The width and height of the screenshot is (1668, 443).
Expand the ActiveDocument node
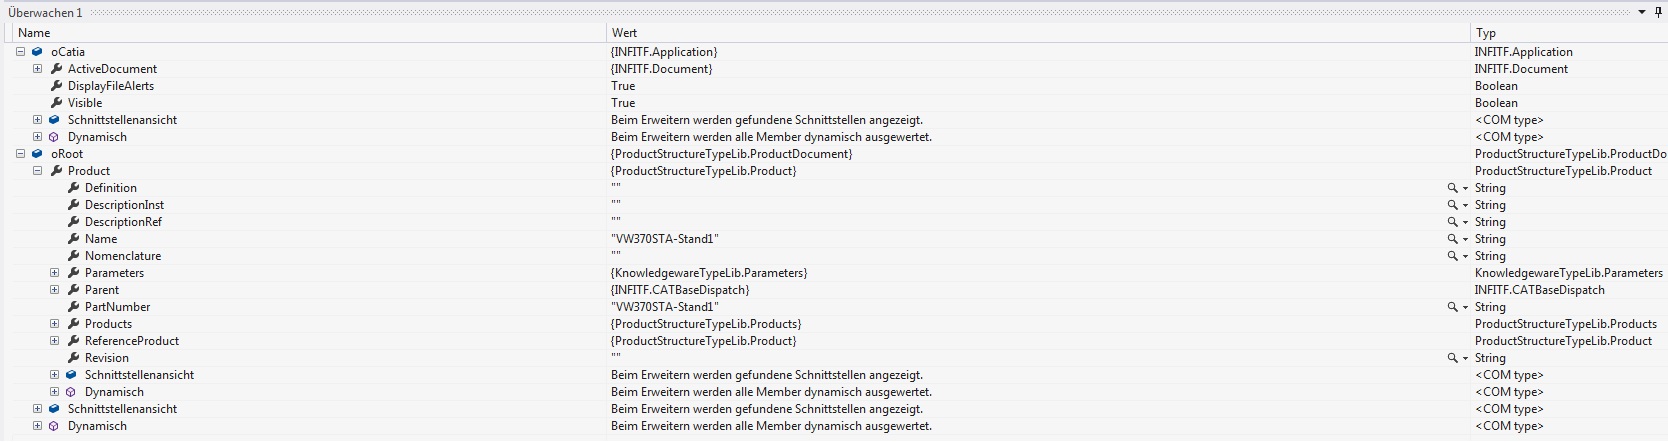(x=37, y=69)
